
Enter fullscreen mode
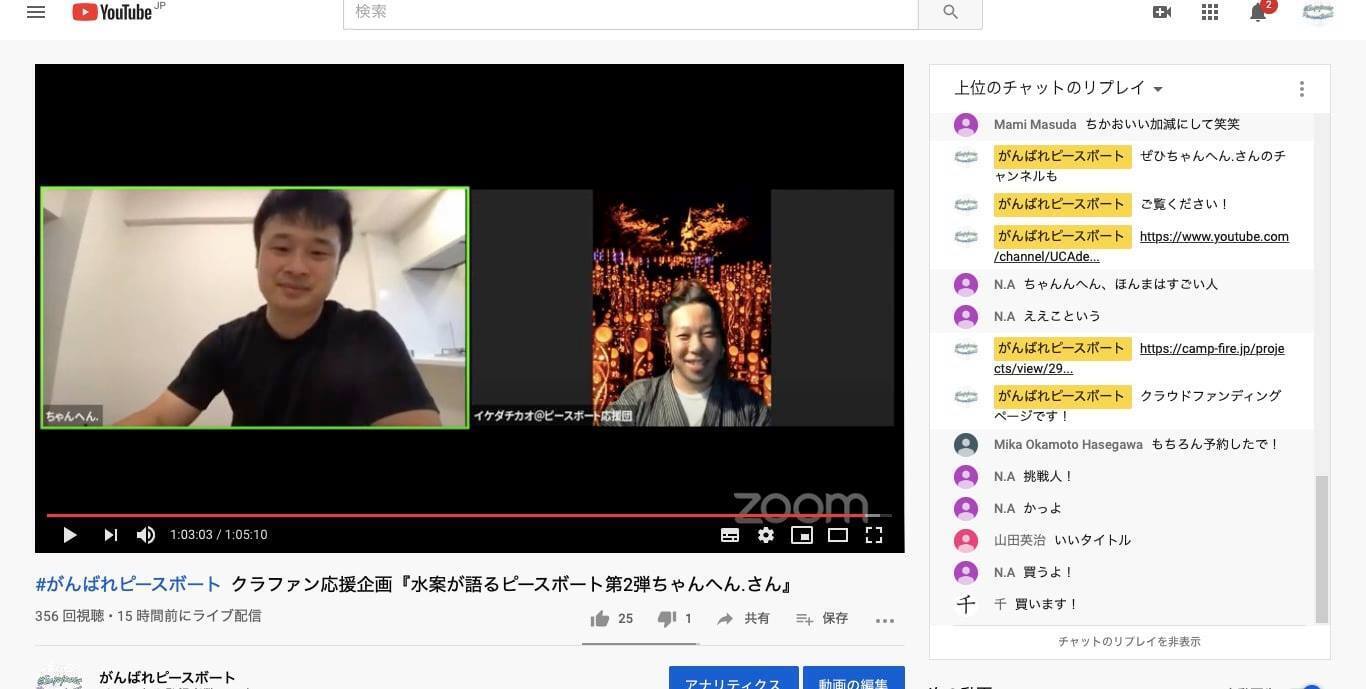coord(874,535)
